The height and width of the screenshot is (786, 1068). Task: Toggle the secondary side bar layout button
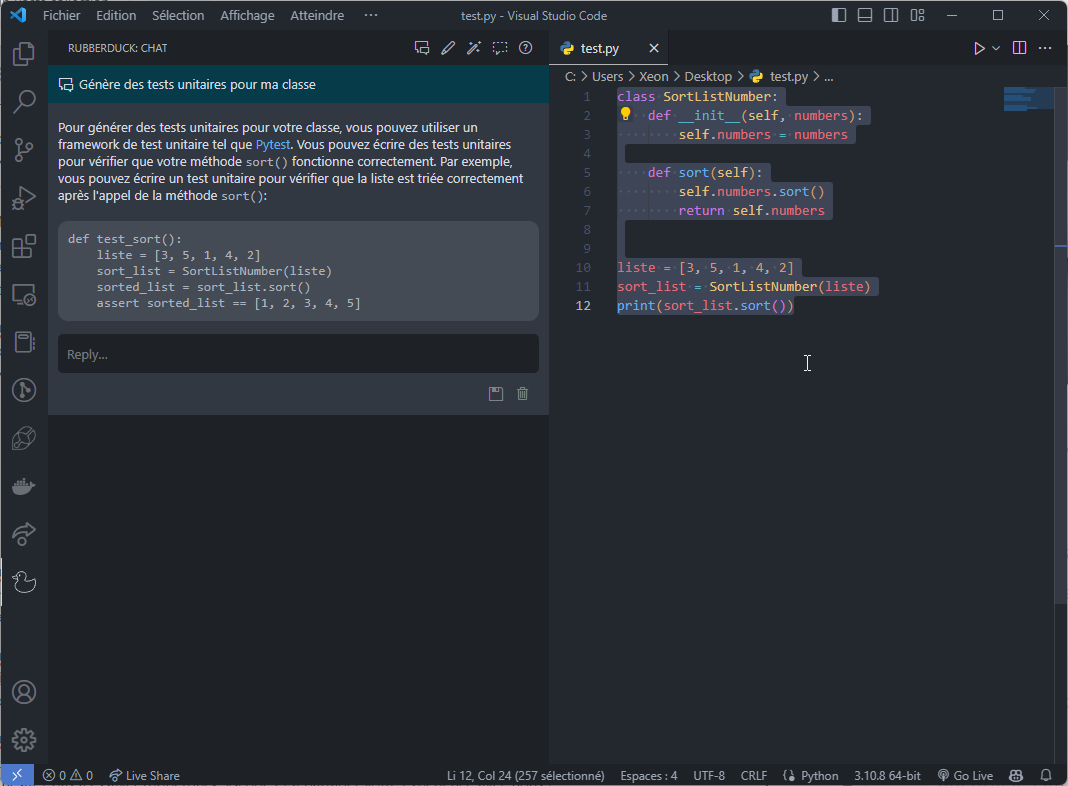(891, 15)
